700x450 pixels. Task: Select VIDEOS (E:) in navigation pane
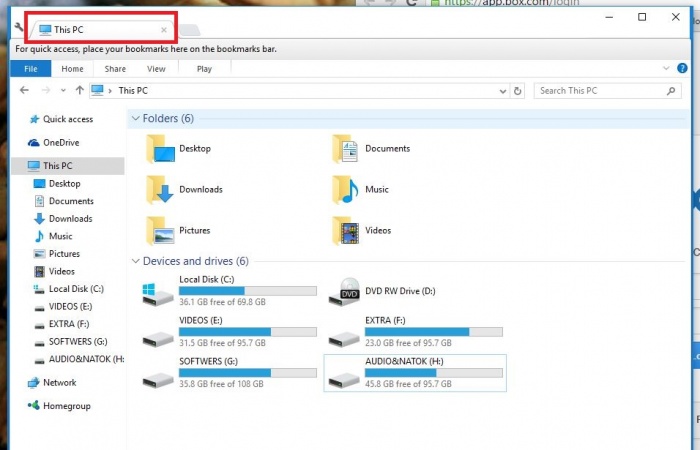63,307
